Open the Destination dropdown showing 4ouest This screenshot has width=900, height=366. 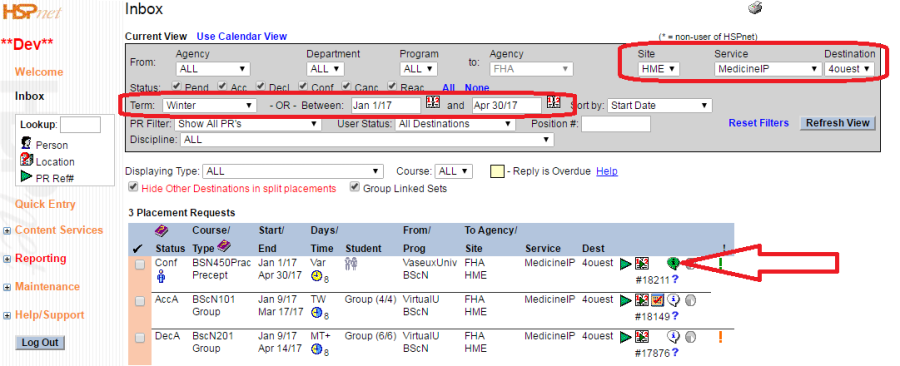(x=849, y=69)
